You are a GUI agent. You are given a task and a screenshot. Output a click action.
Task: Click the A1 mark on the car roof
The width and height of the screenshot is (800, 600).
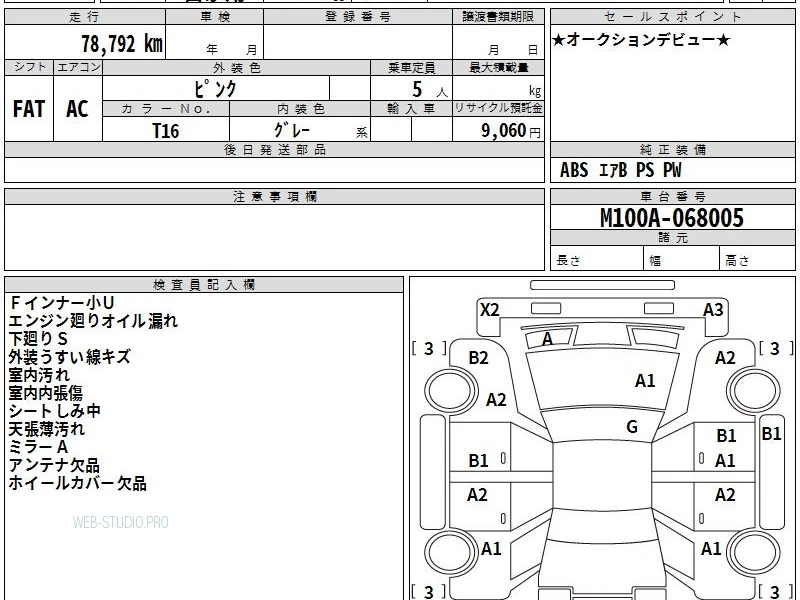645,381
